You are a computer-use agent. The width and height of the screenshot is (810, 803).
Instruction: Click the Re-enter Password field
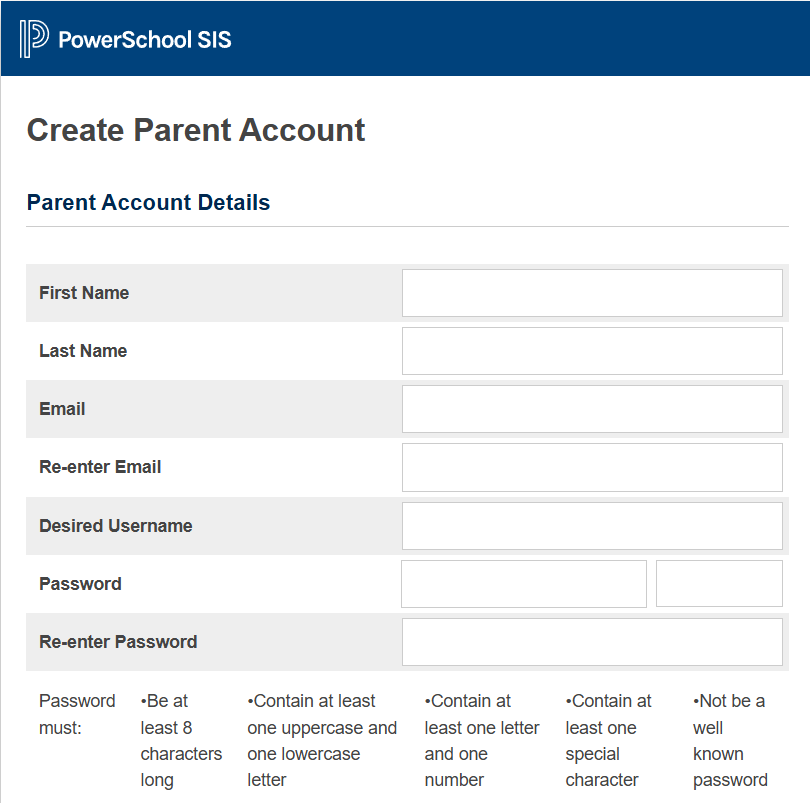click(x=591, y=641)
